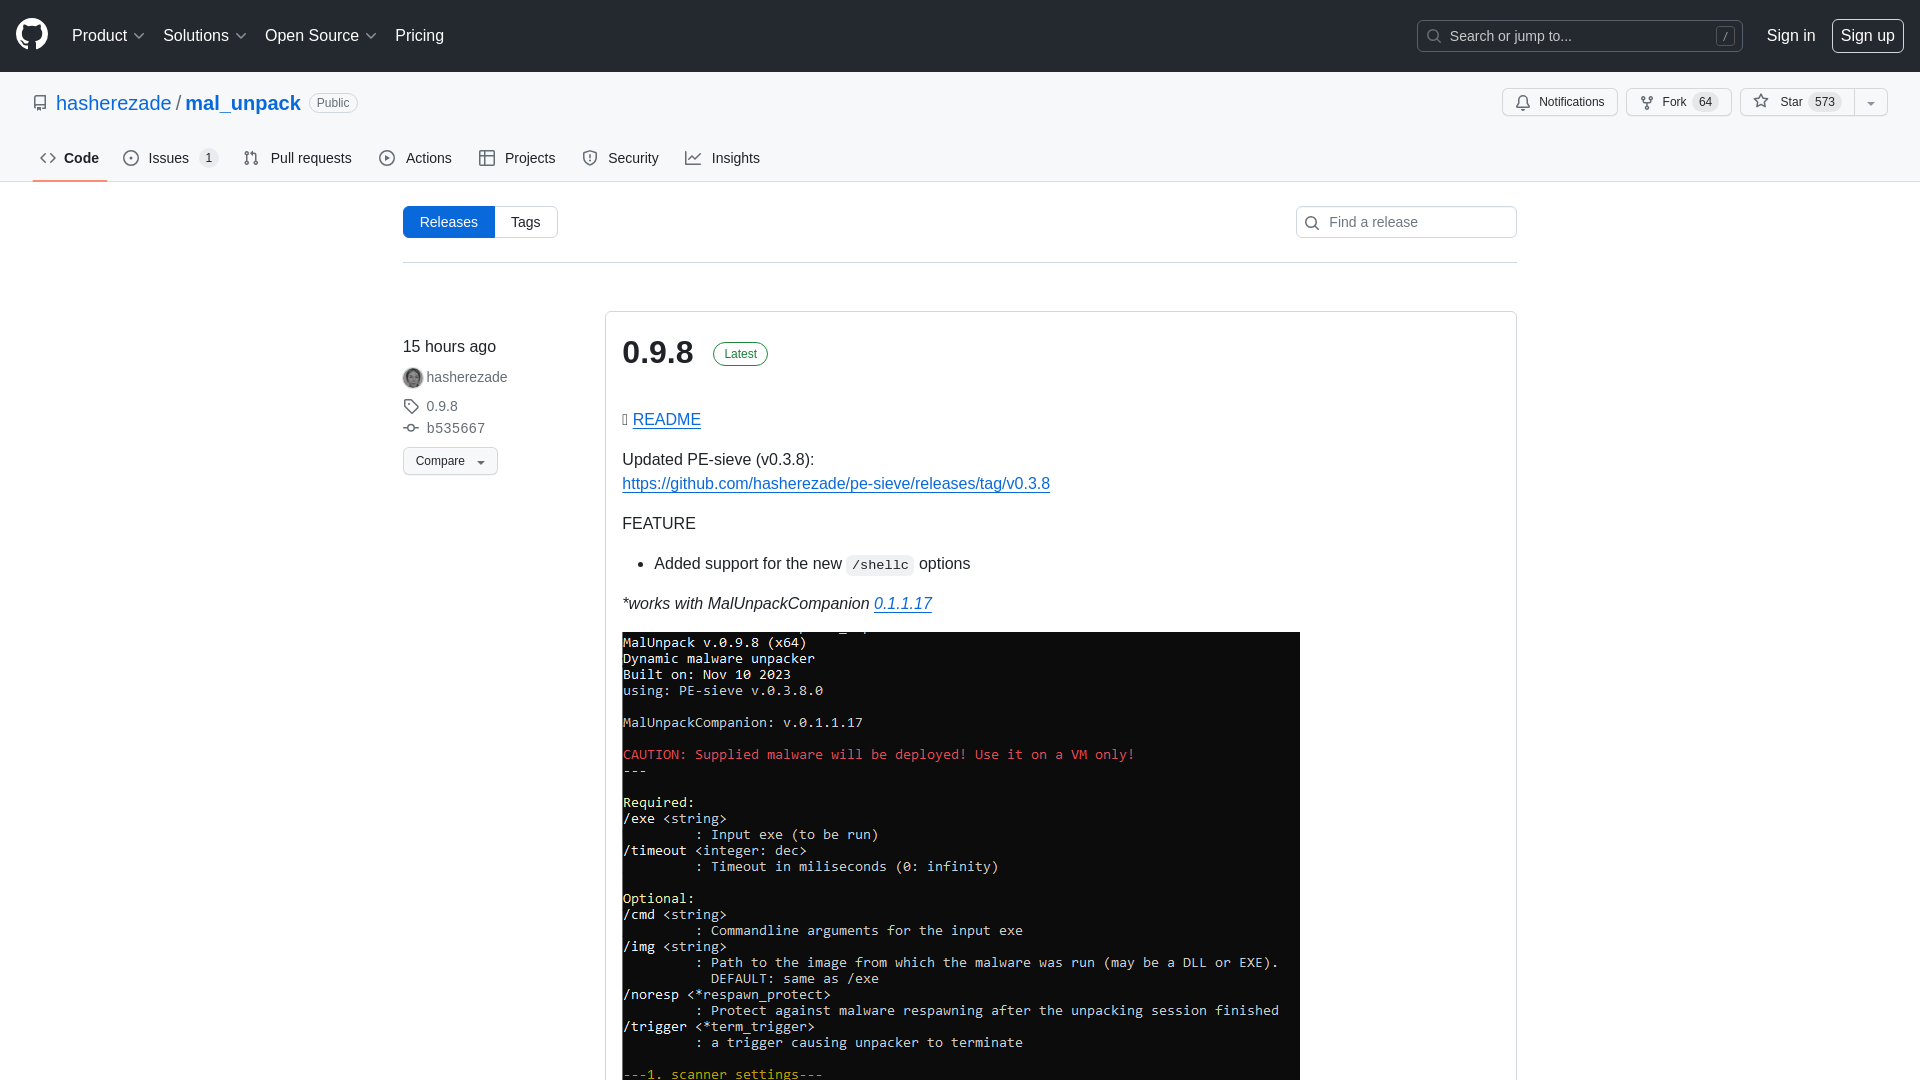The height and width of the screenshot is (1080, 1920).
Task: Click the Issues tab icon
Action: coord(132,158)
